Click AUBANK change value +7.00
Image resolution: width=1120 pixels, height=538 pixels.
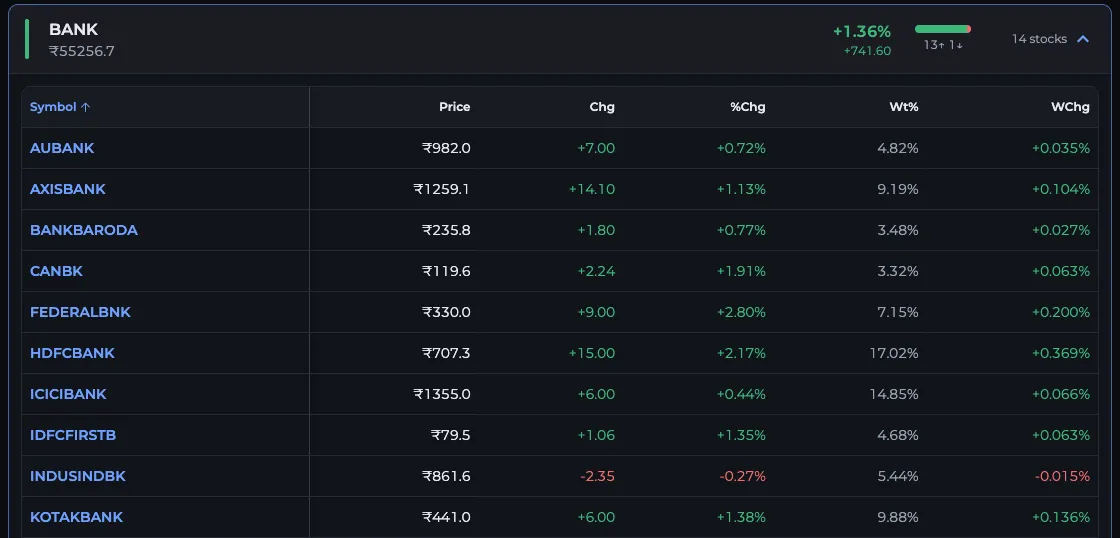(596, 149)
